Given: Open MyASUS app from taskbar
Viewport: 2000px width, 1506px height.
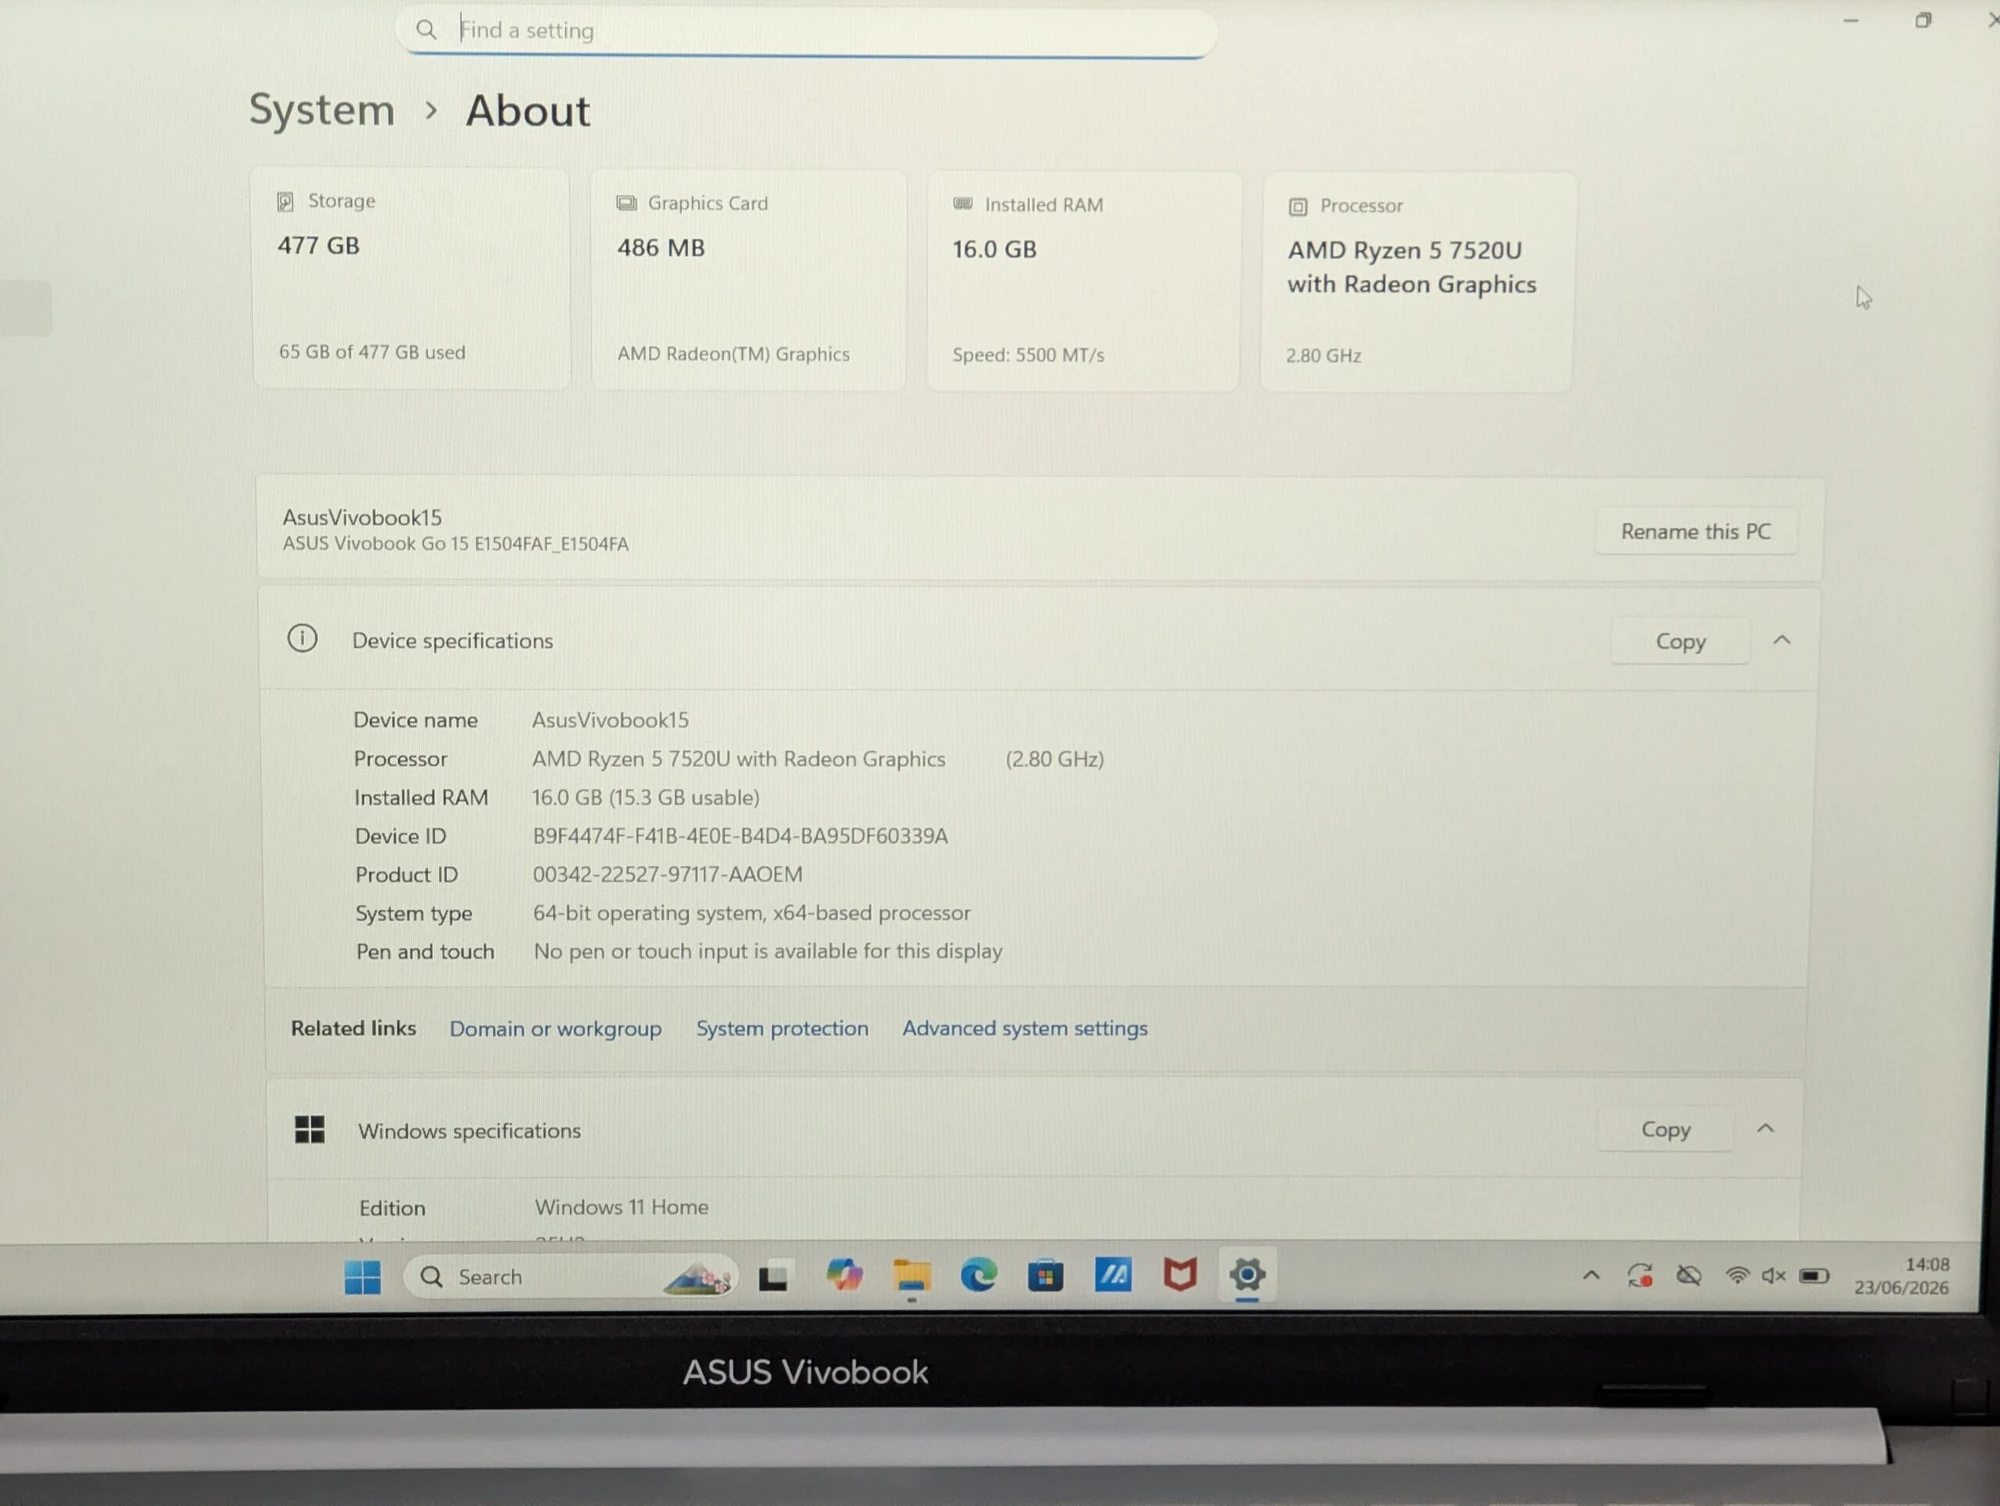Looking at the screenshot, I should [1113, 1275].
